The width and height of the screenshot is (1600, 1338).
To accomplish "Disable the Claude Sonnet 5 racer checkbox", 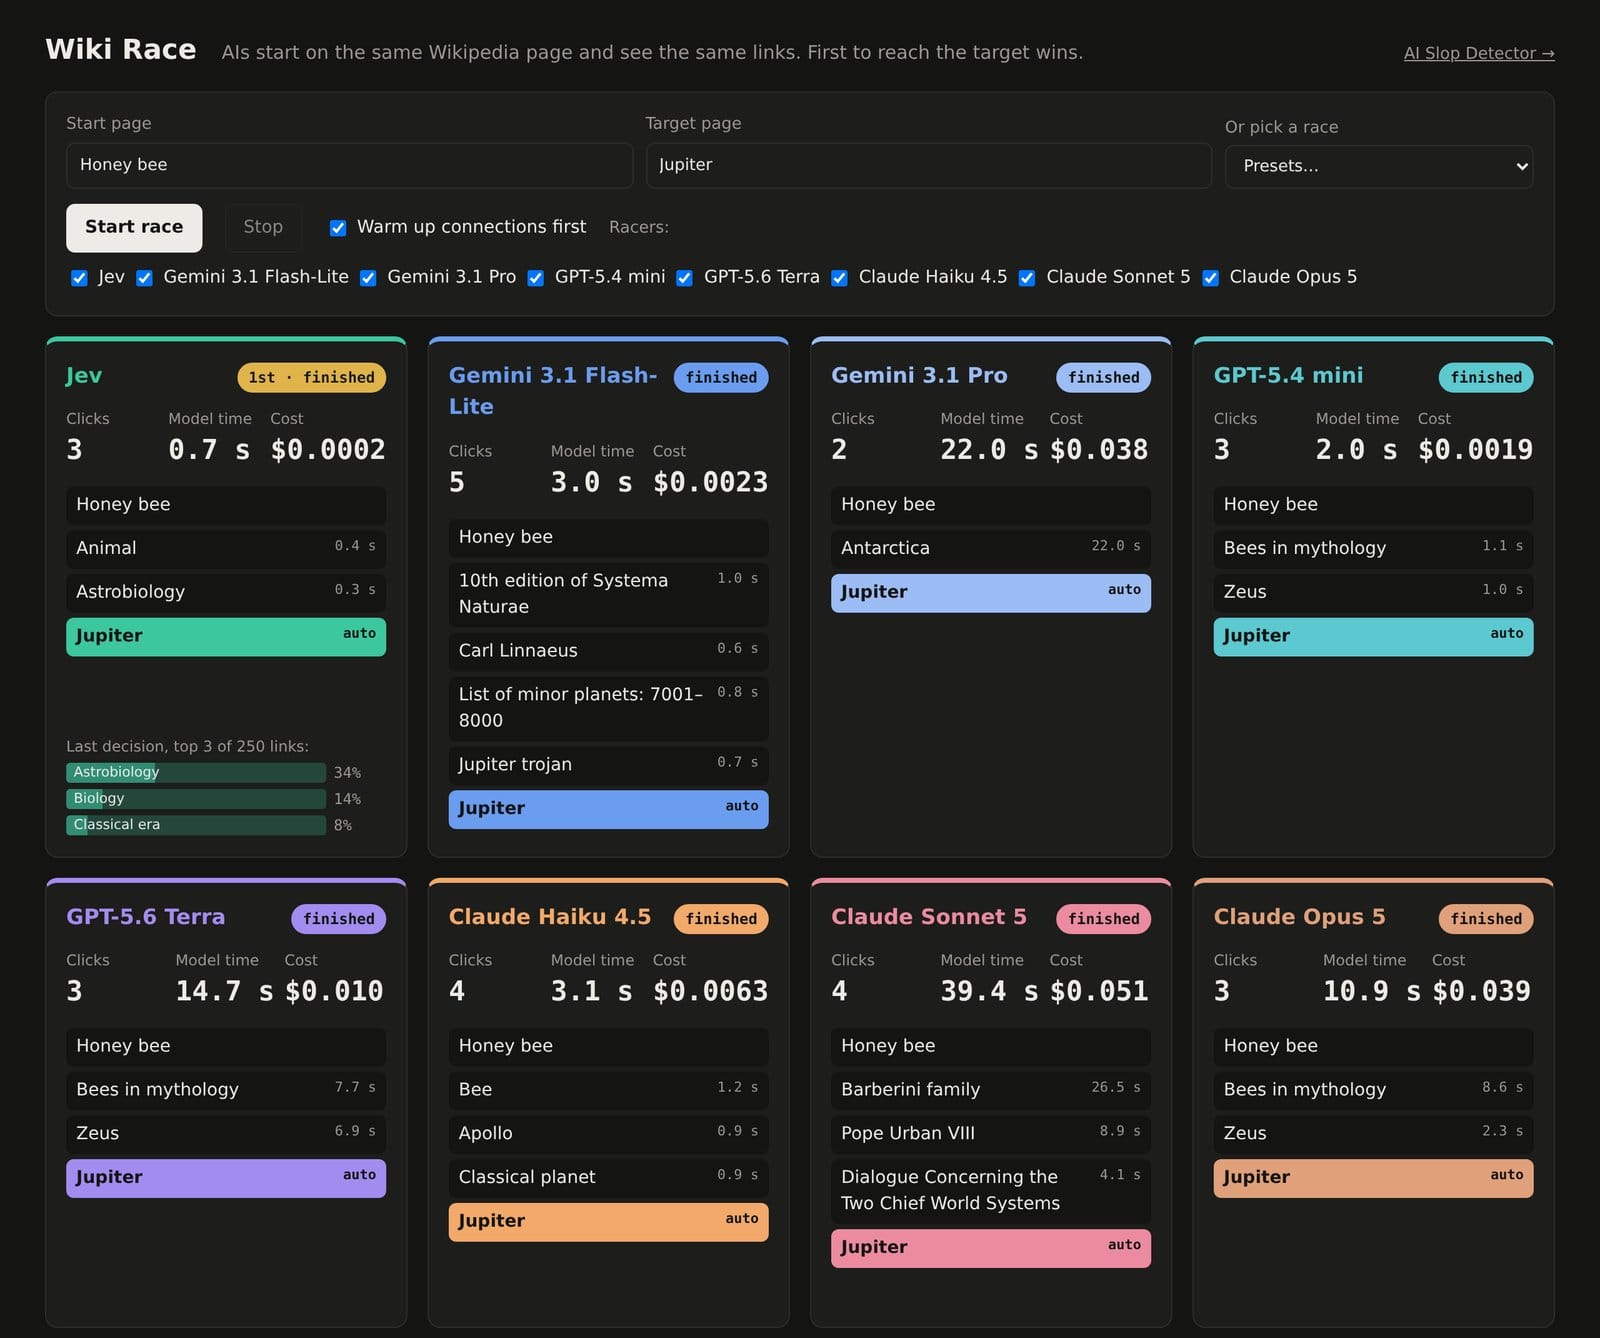I will point(1027,278).
